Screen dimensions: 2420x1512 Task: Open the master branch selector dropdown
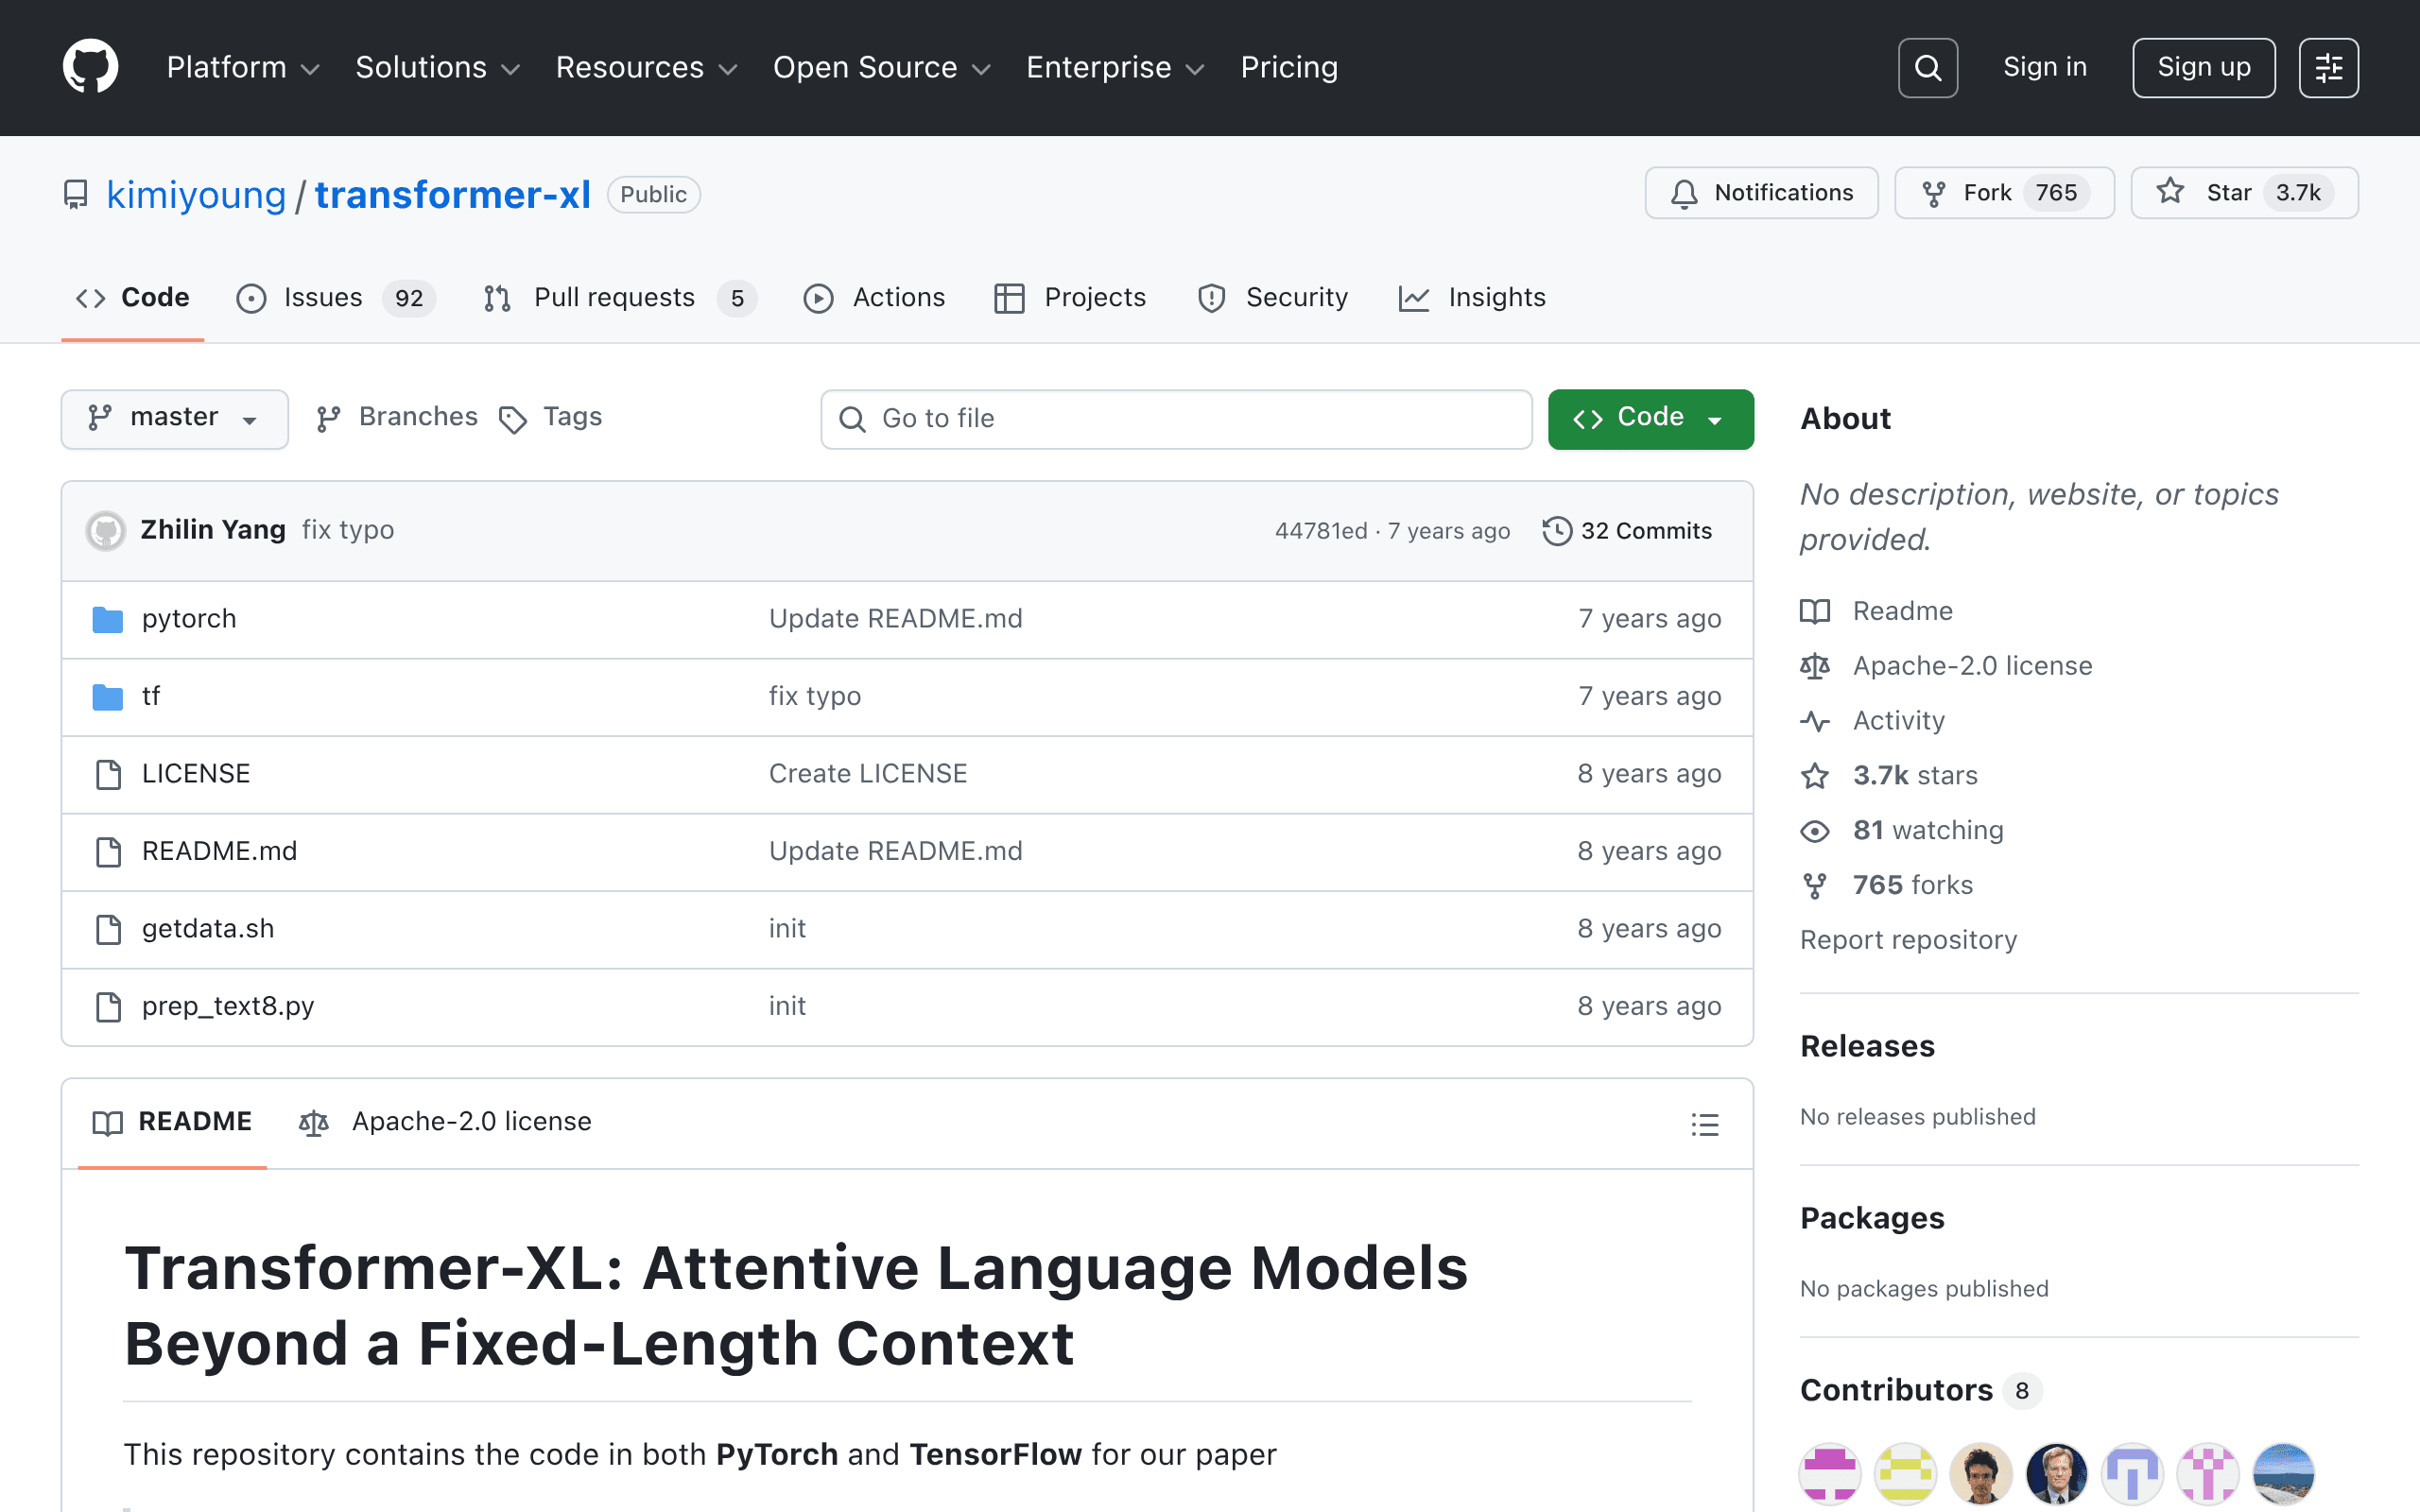[175, 419]
